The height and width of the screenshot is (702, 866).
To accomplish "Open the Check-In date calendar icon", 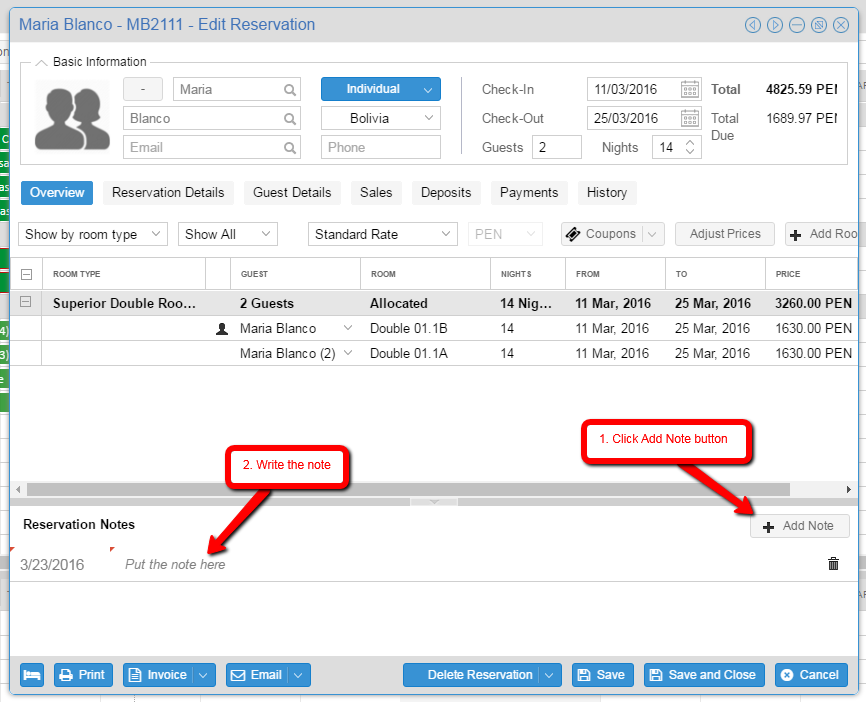I will pyautogui.click(x=687, y=89).
